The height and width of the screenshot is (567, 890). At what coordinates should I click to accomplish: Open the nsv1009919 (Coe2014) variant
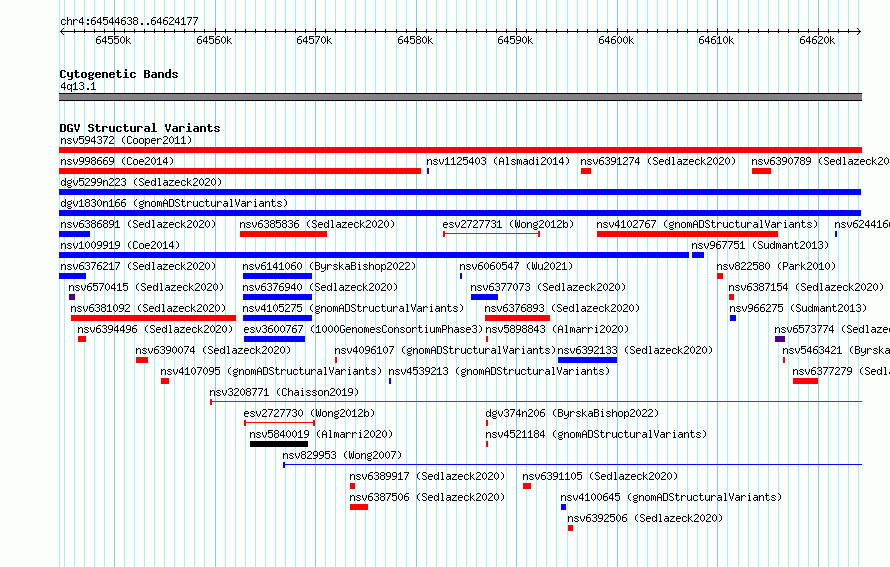tap(120, 245)
